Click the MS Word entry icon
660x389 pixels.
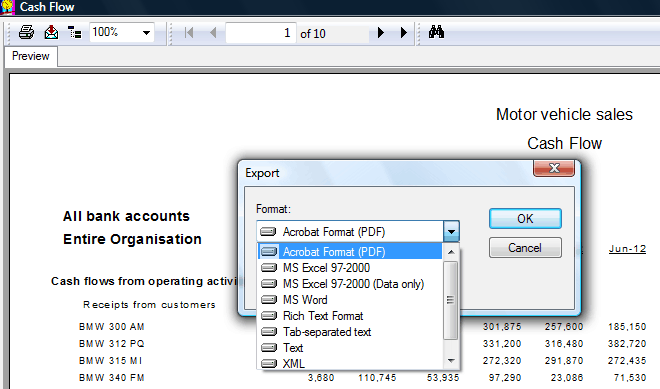(x=269, y=300)
